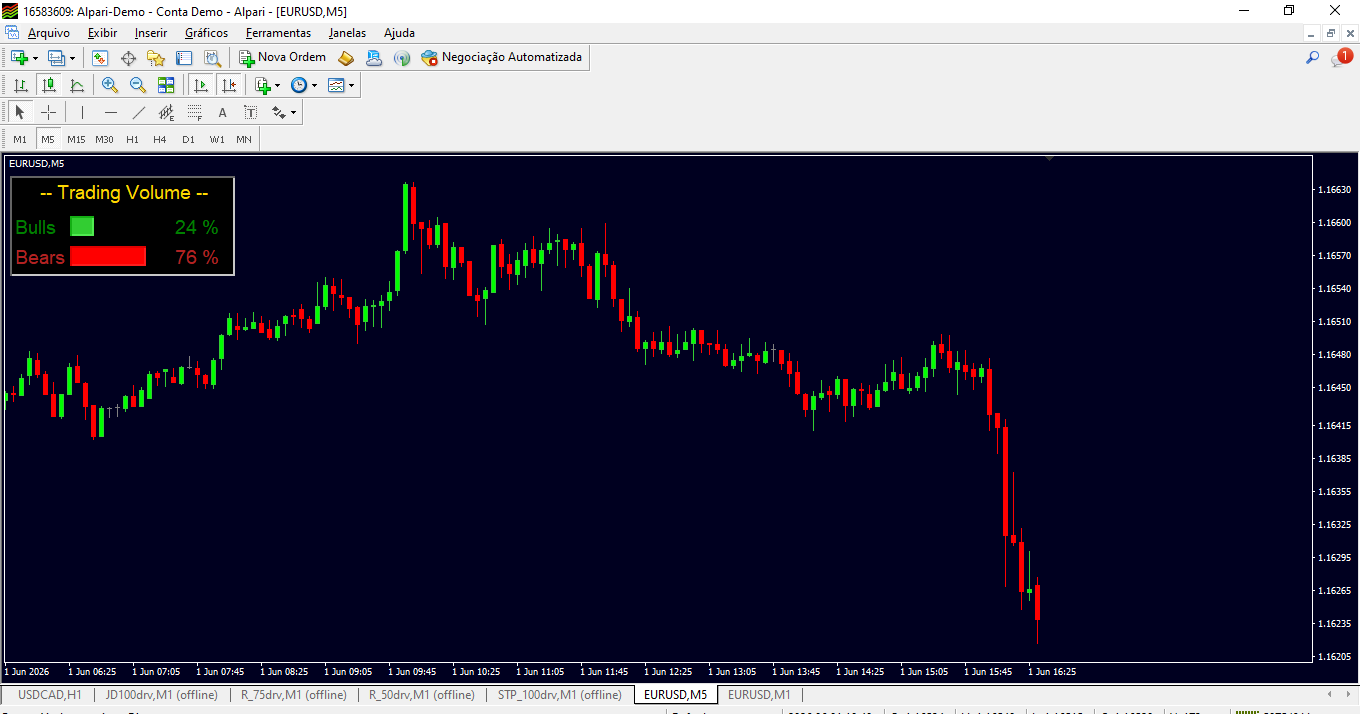Click the zoom in magnifier icon
The height and width of the screenshot is (714, 1360).
(110, 85)
